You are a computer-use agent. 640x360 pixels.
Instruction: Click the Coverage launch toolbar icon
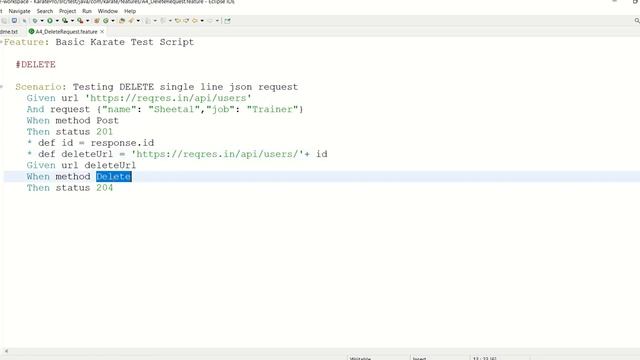65,20
